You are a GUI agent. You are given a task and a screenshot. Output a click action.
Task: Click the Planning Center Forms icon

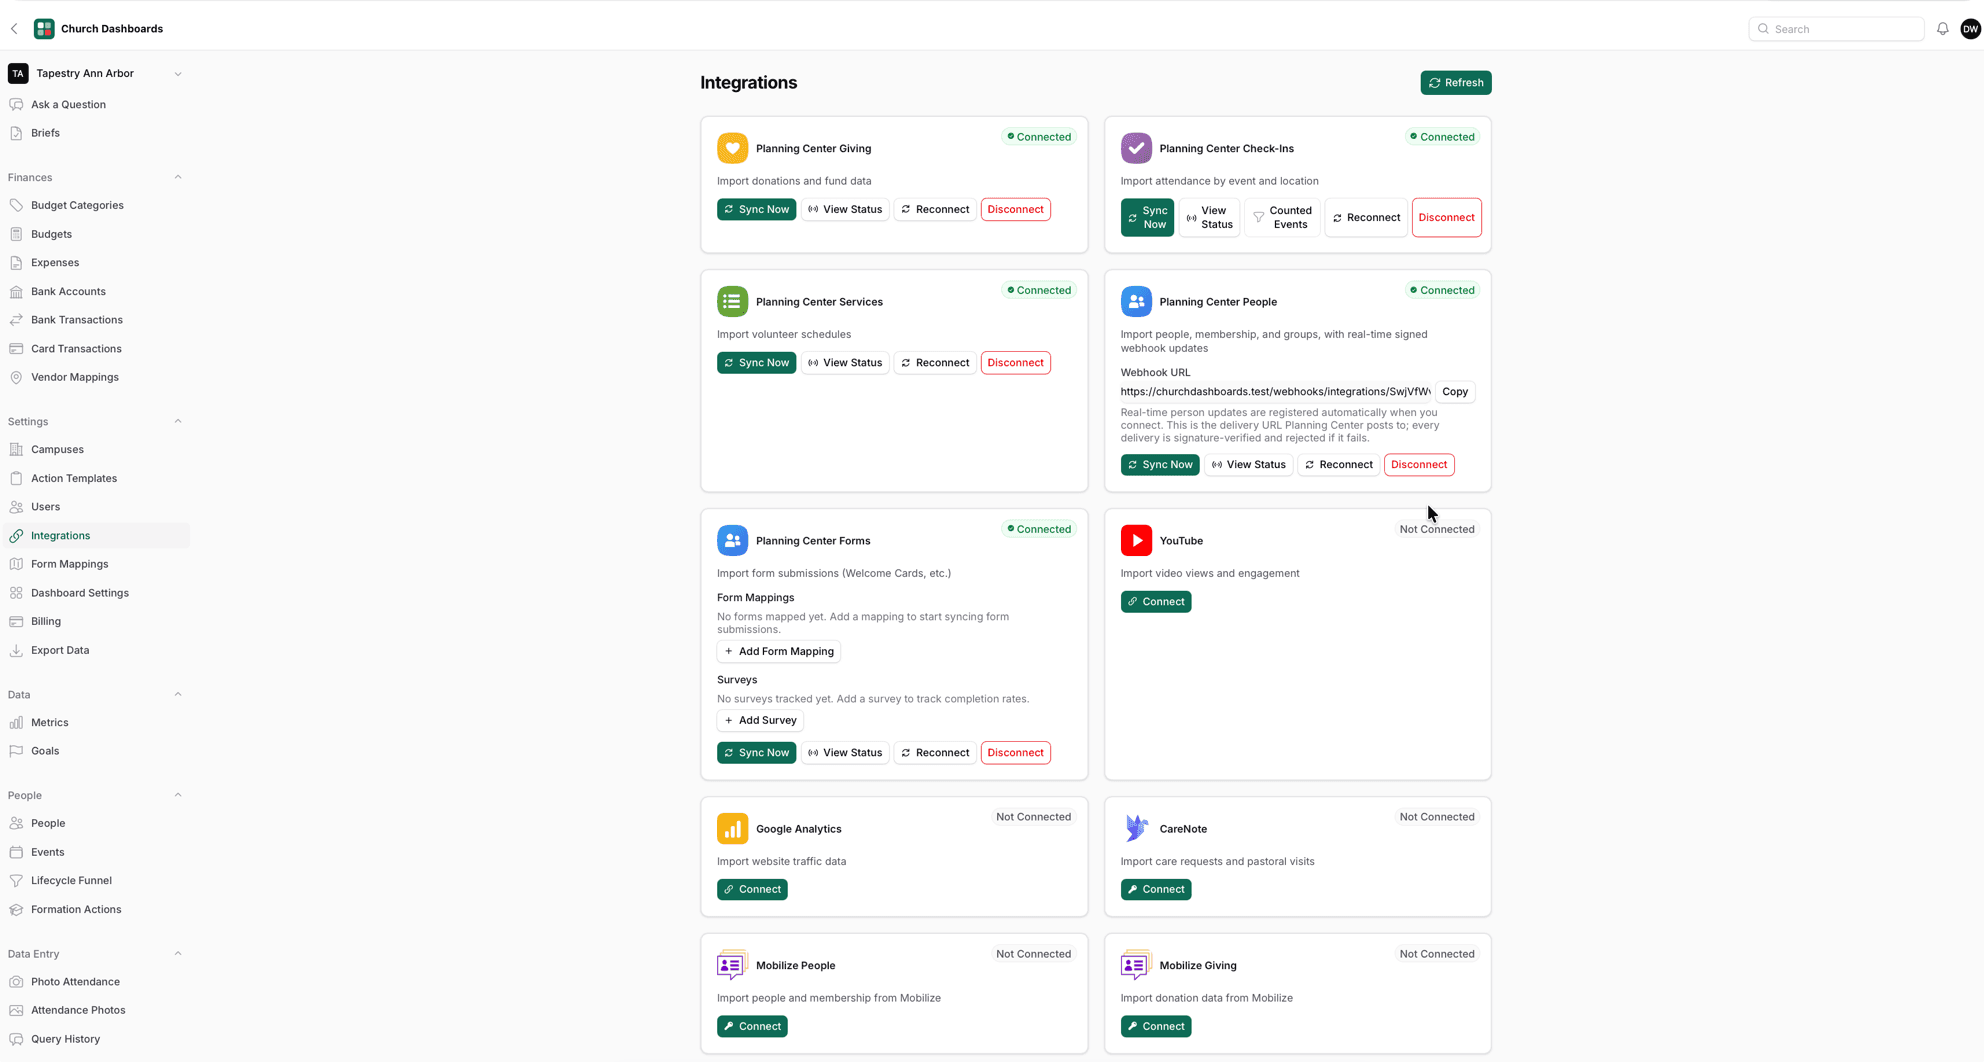[732, 541]
